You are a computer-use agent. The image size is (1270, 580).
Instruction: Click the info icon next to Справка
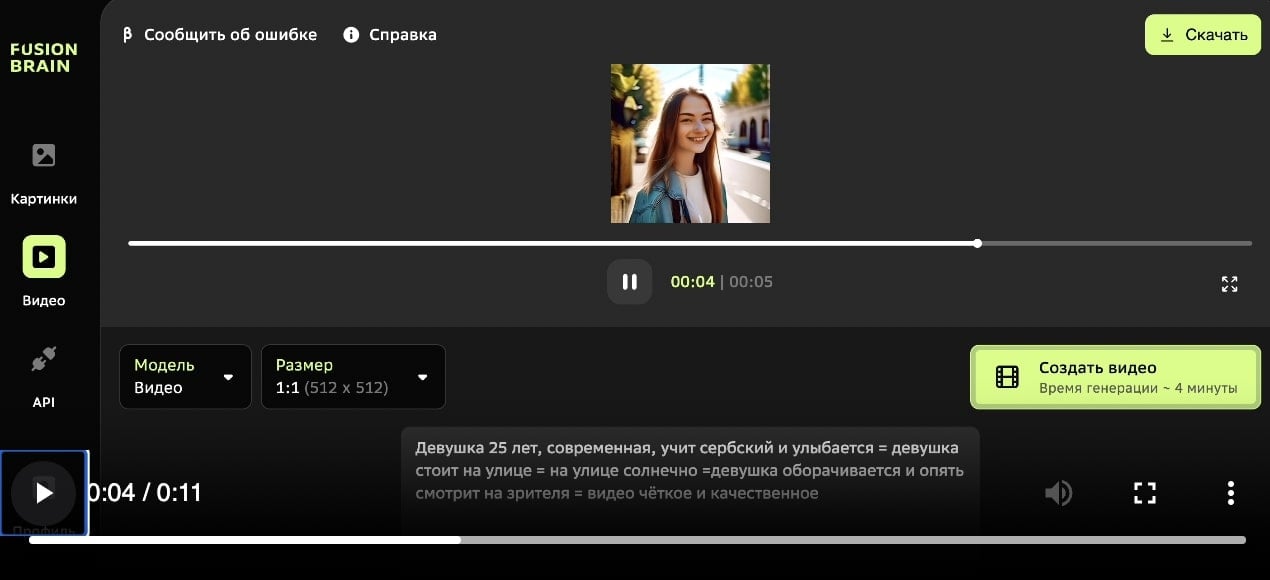point(350,34)
